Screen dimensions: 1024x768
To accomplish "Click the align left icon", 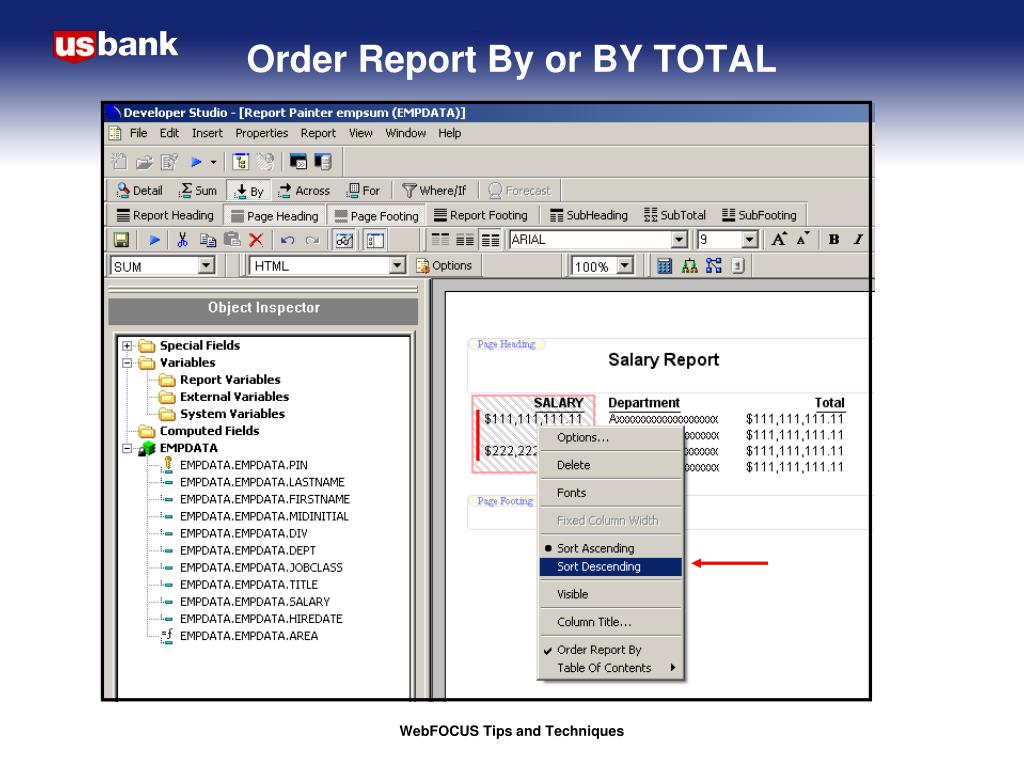I will (440, 240).
